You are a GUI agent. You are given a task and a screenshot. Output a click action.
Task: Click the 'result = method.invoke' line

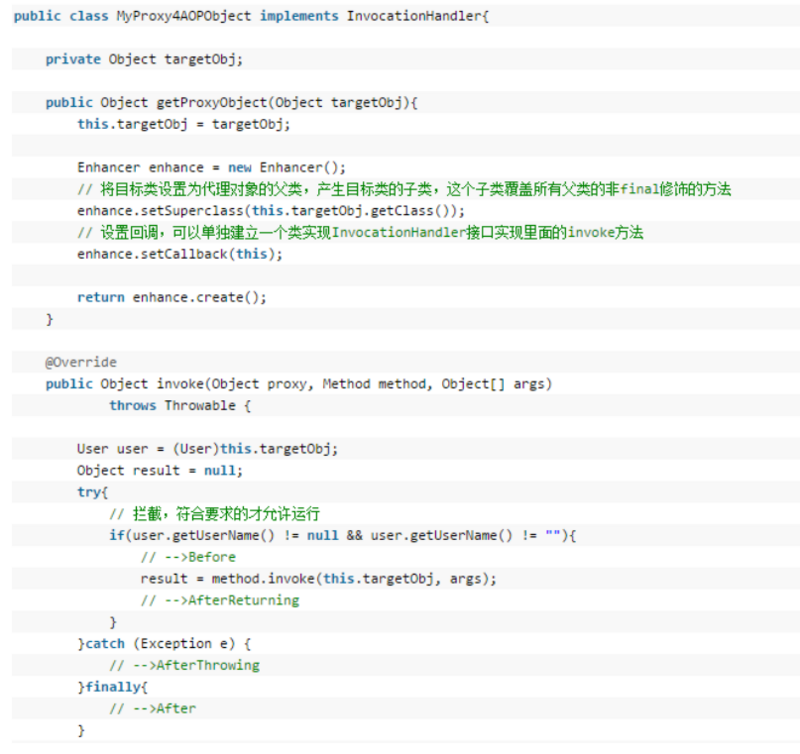[318, 579]
